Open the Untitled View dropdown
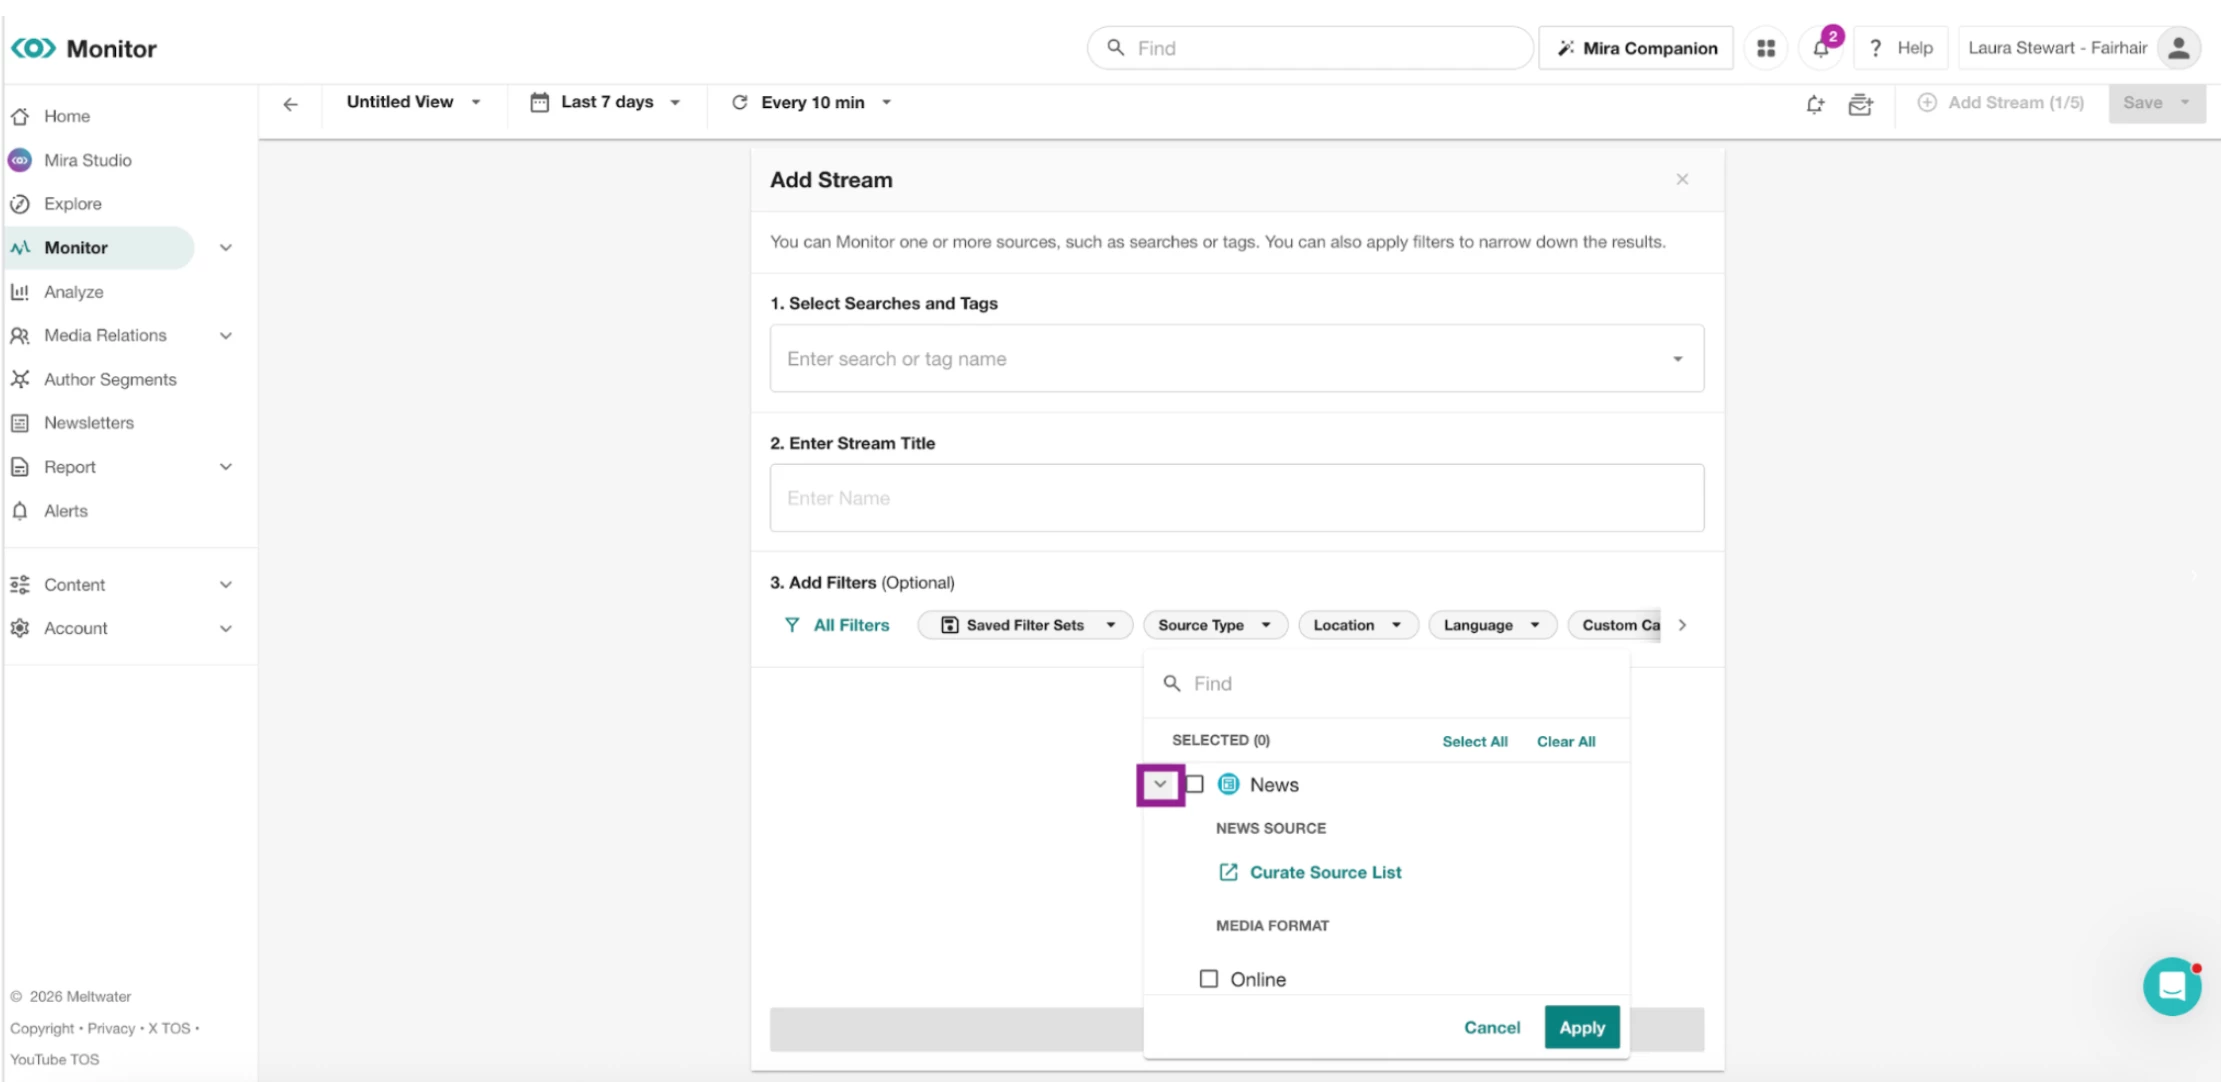This screenshot has width=2222, height=1082. point(414,102)
